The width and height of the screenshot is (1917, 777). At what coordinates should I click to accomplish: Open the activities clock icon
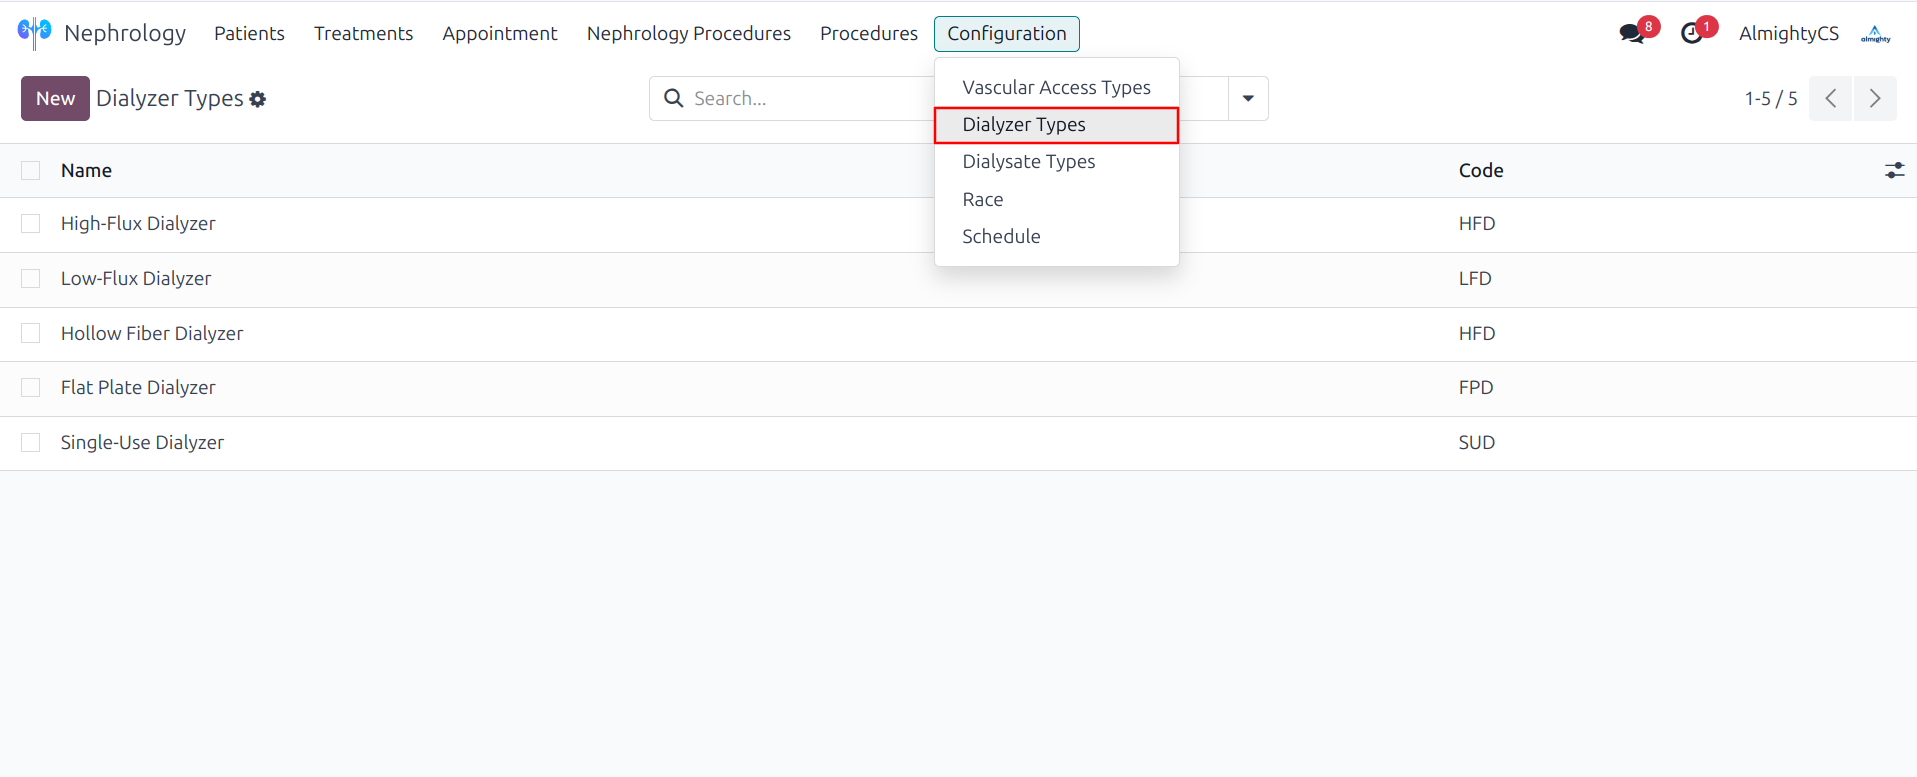[1692, 33]
